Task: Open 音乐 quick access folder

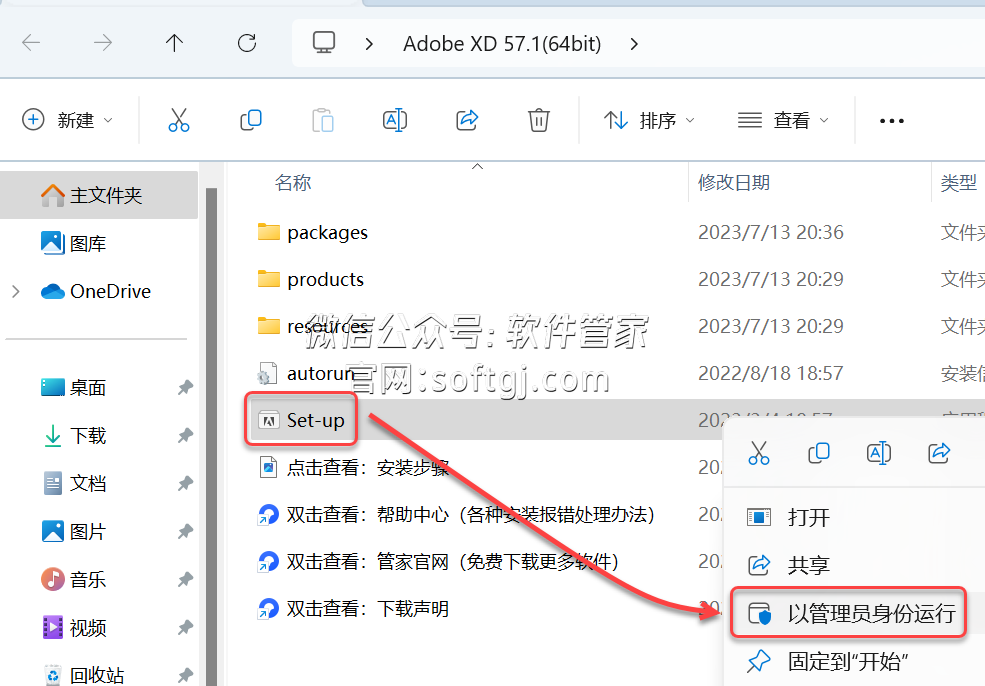Action: [x=73, y=579]
